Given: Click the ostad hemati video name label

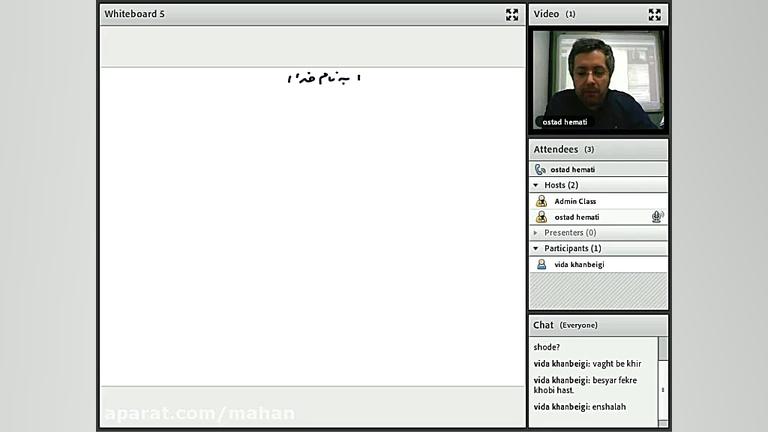Looking at the screenshot, I should [565, 122].
